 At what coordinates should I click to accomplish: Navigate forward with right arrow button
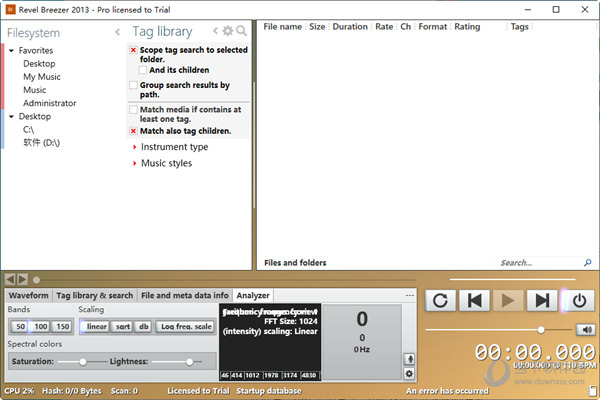[x=23, y=279]
